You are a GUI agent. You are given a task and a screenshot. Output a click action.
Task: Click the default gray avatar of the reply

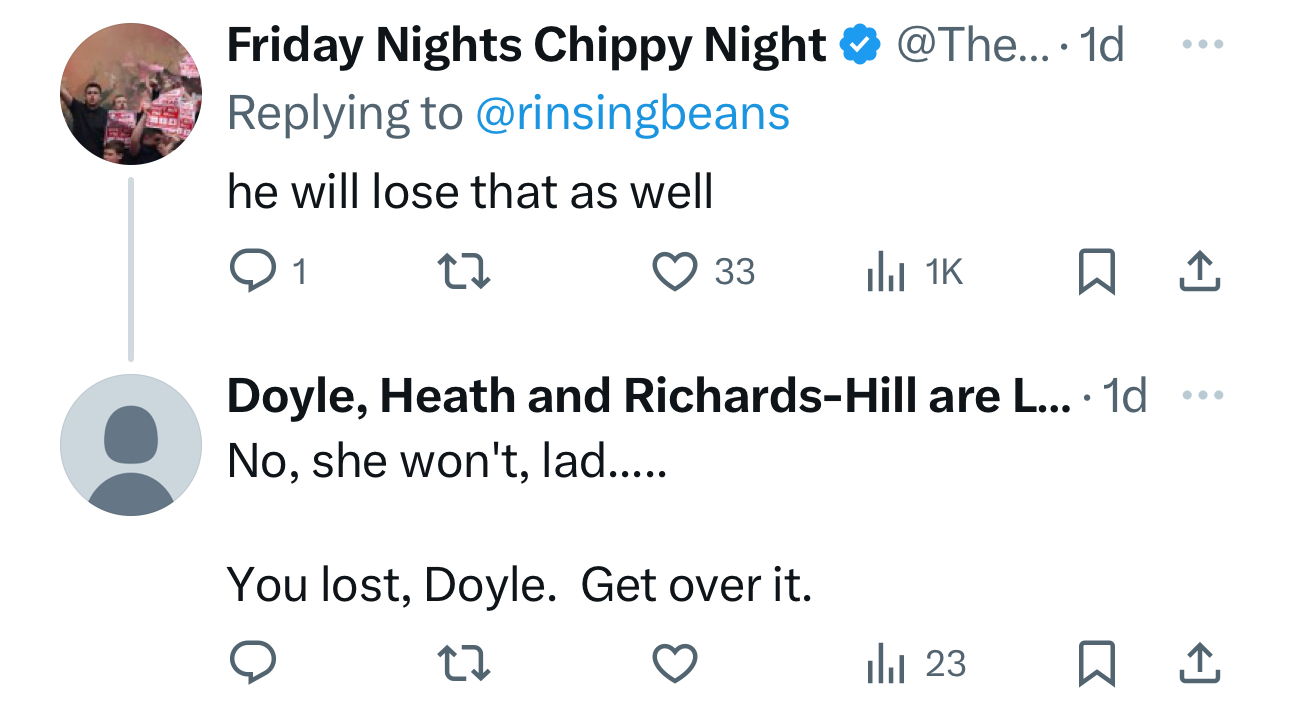pyautogui.click(x=131, y=445)
